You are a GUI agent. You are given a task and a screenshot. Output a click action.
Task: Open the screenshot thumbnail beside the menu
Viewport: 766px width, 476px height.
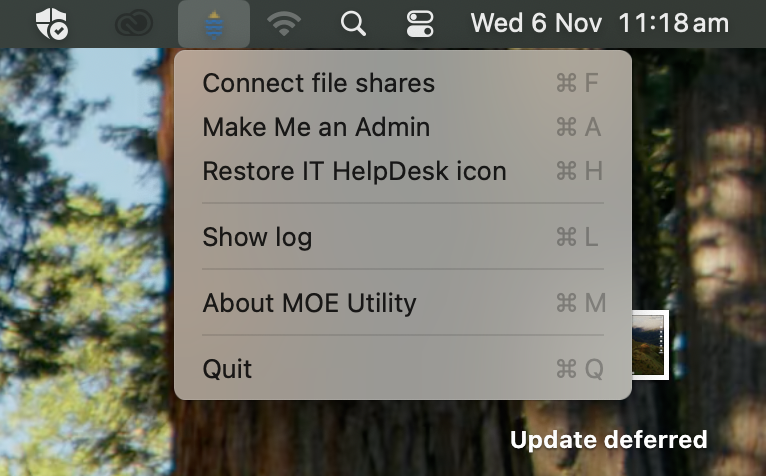click(649, 345)
